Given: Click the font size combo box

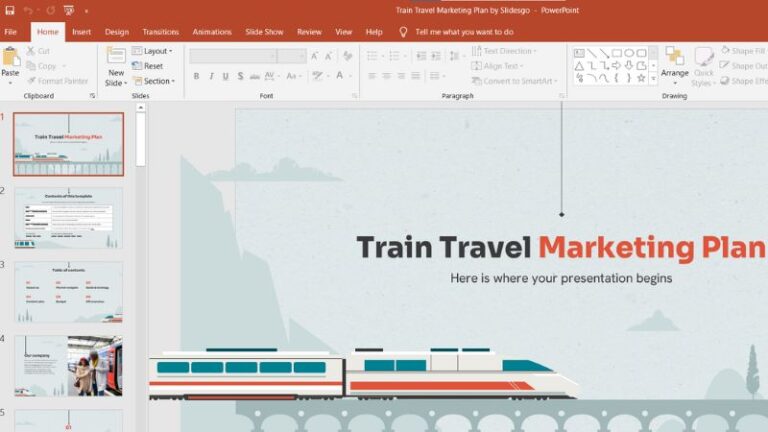Looking at the screenshot, I should (x=291, y=56).
